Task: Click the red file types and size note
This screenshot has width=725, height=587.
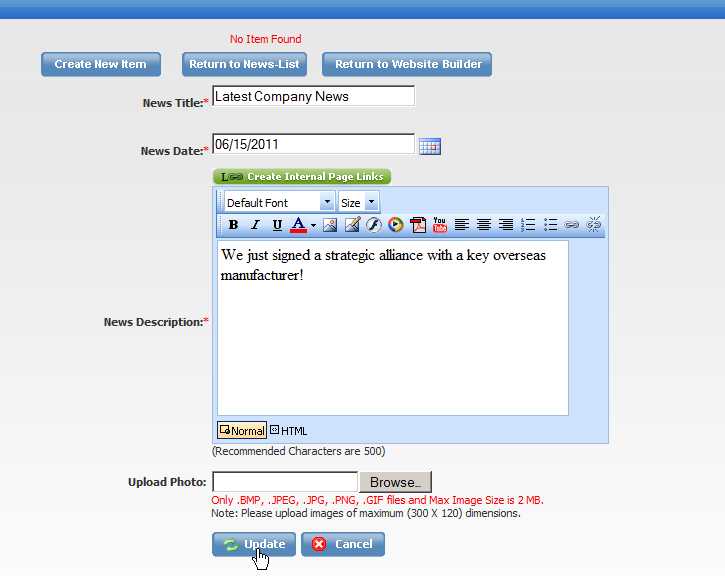Action: (377, 500)
